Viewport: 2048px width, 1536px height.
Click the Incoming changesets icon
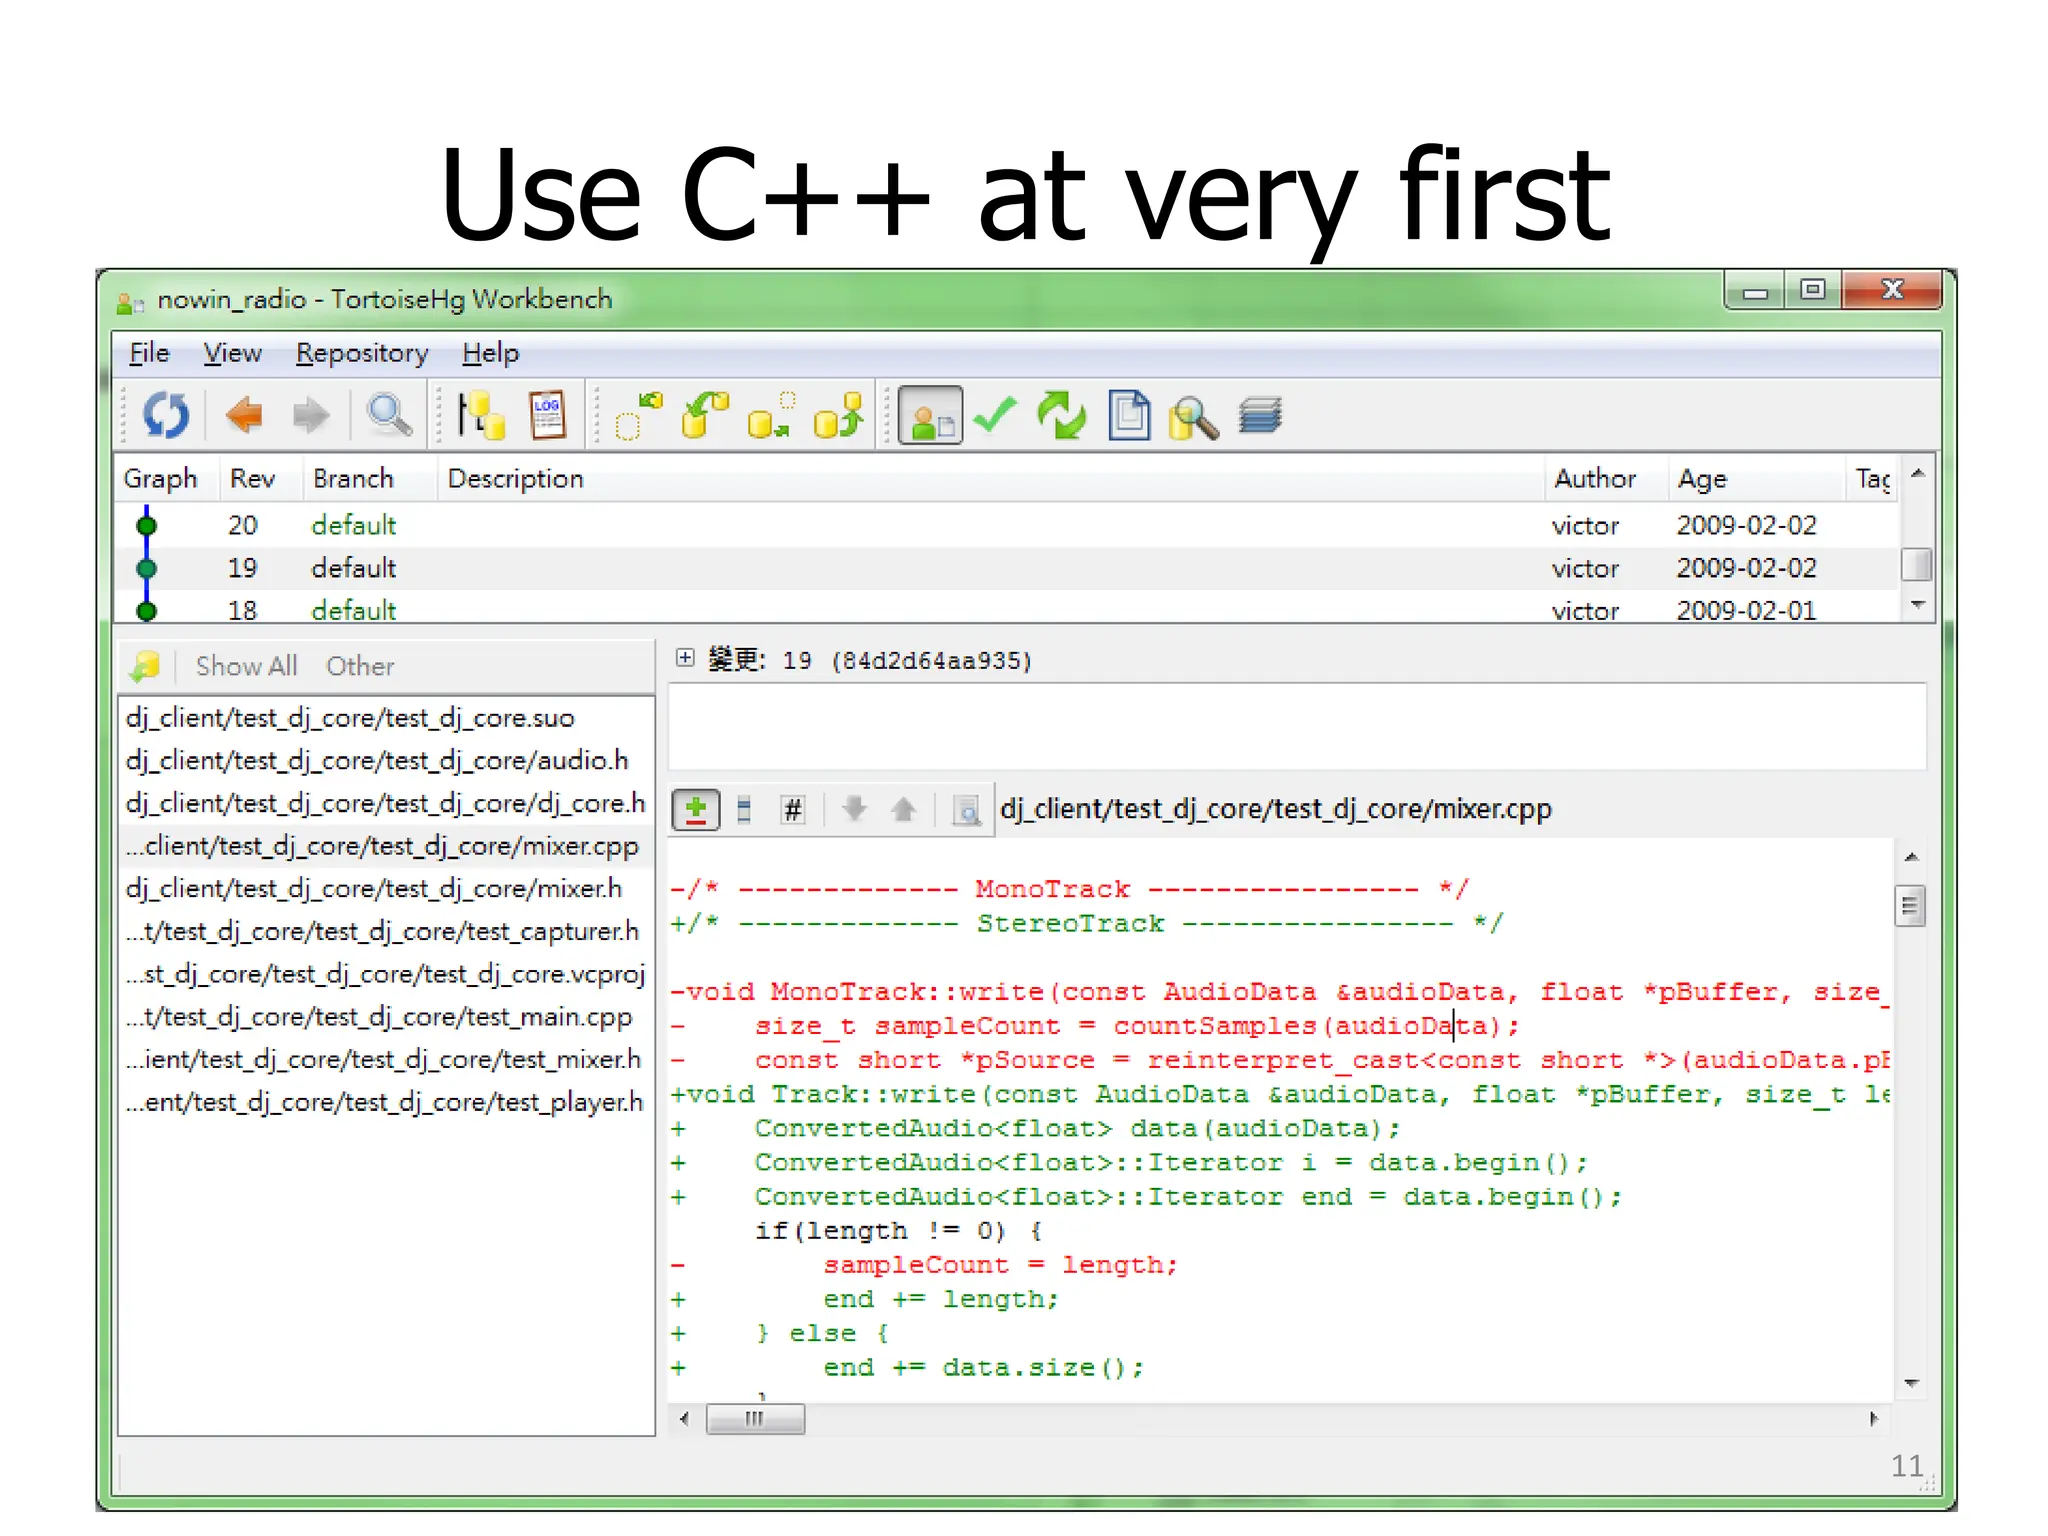pos(638,415)
